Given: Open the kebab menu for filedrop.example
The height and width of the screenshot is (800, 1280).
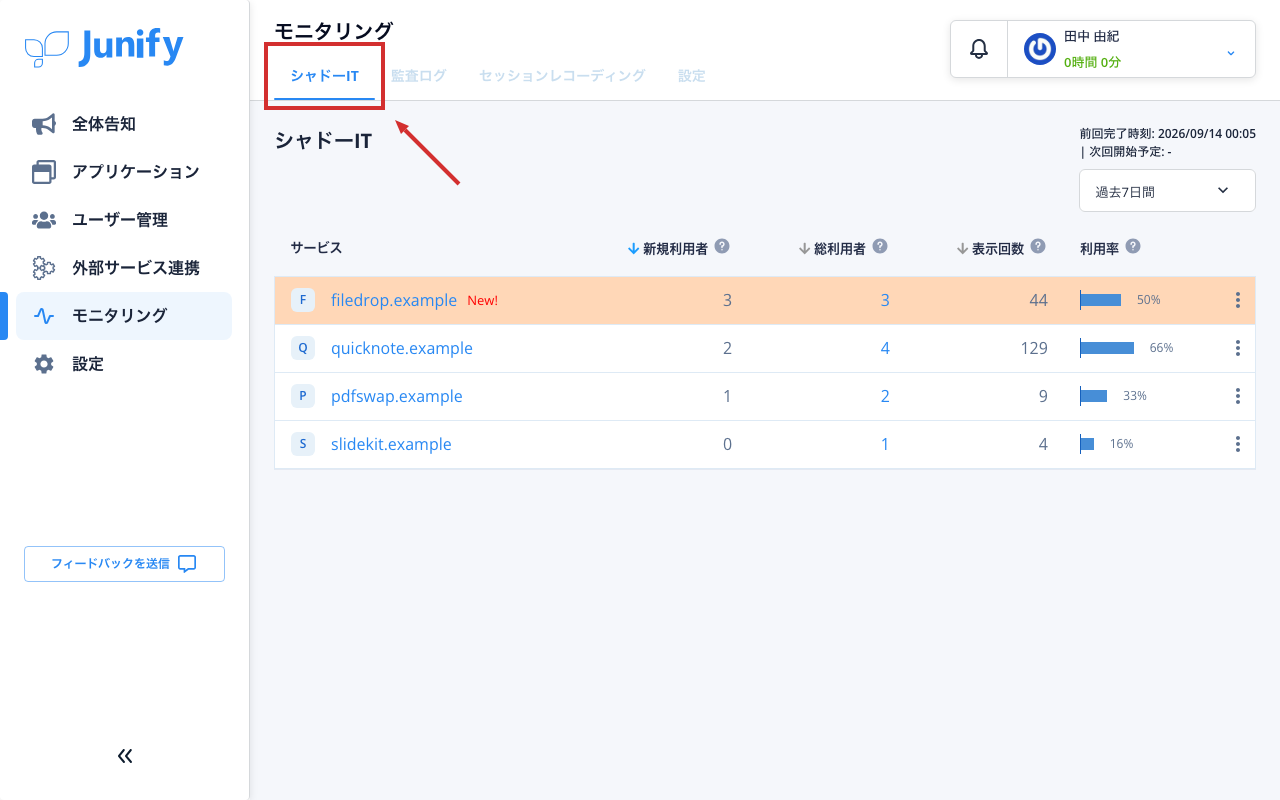Looking at the screenshot, I should (1238, 300).
